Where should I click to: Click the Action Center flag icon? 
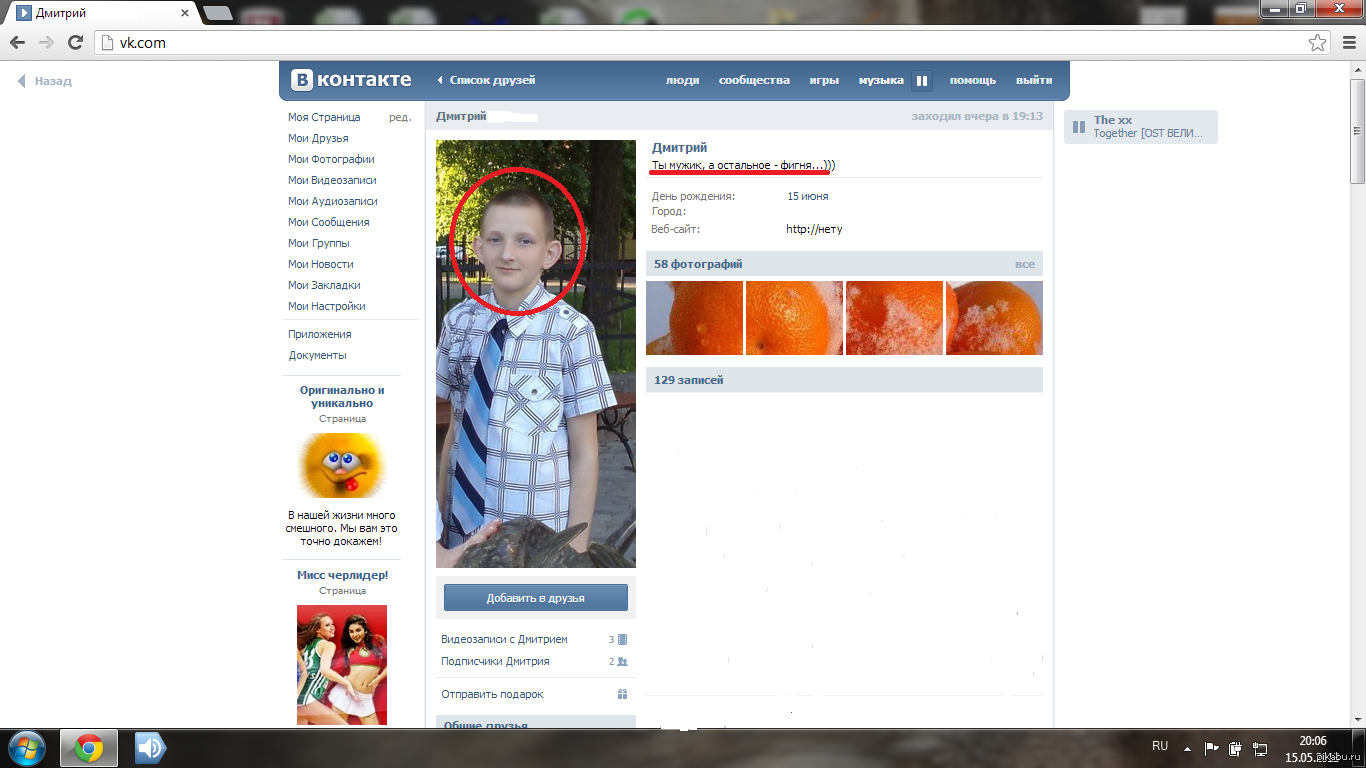click(x=1211, y=747)
